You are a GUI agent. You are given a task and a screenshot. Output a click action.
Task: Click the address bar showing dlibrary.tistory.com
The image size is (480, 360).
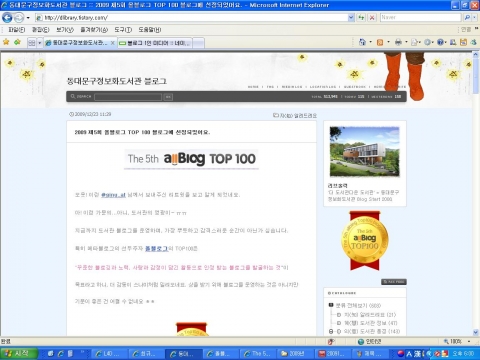tap(191, 17)
